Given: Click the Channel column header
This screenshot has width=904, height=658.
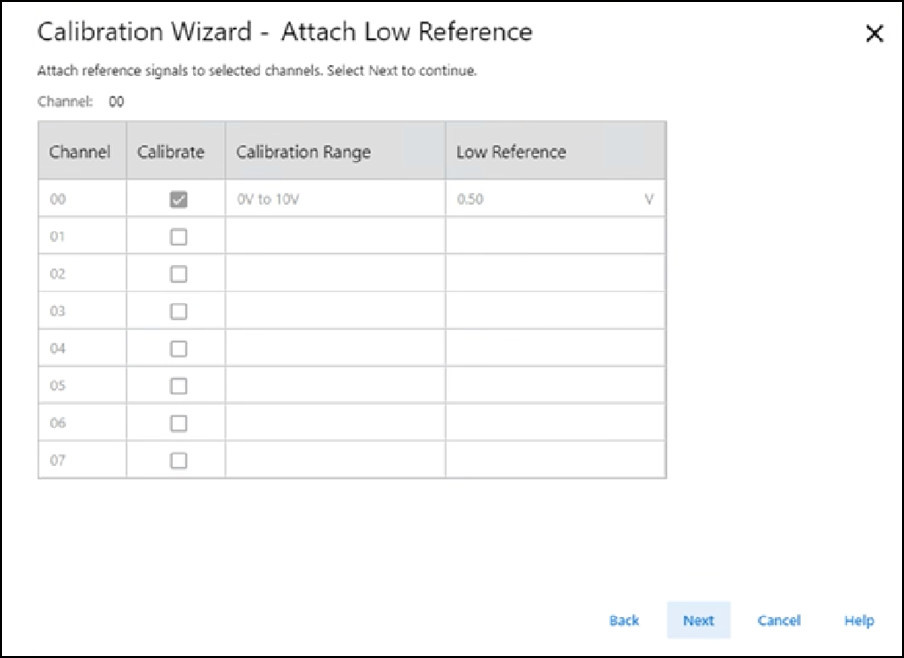Looking at the screenshot, I should (80, 153).
